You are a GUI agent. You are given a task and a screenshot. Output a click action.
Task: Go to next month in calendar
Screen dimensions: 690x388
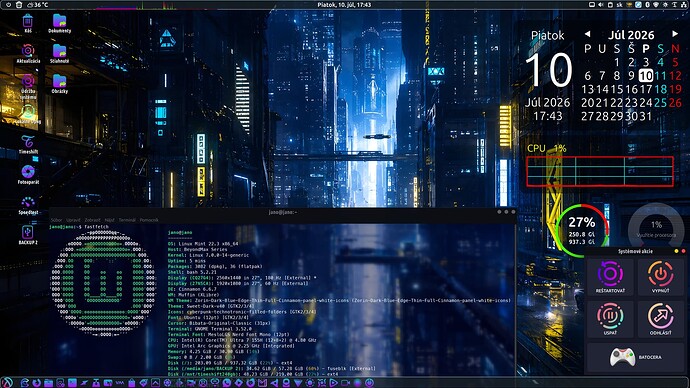[x=675, y=34]
